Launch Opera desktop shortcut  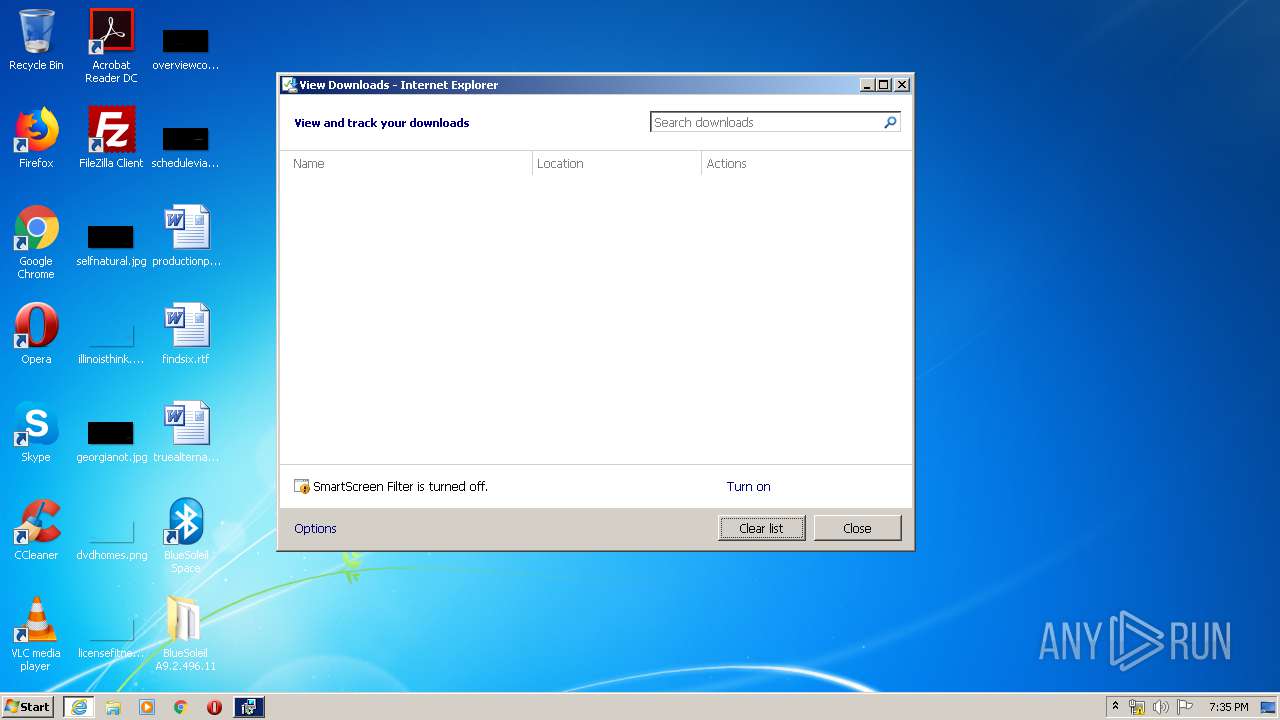(36, 334)
